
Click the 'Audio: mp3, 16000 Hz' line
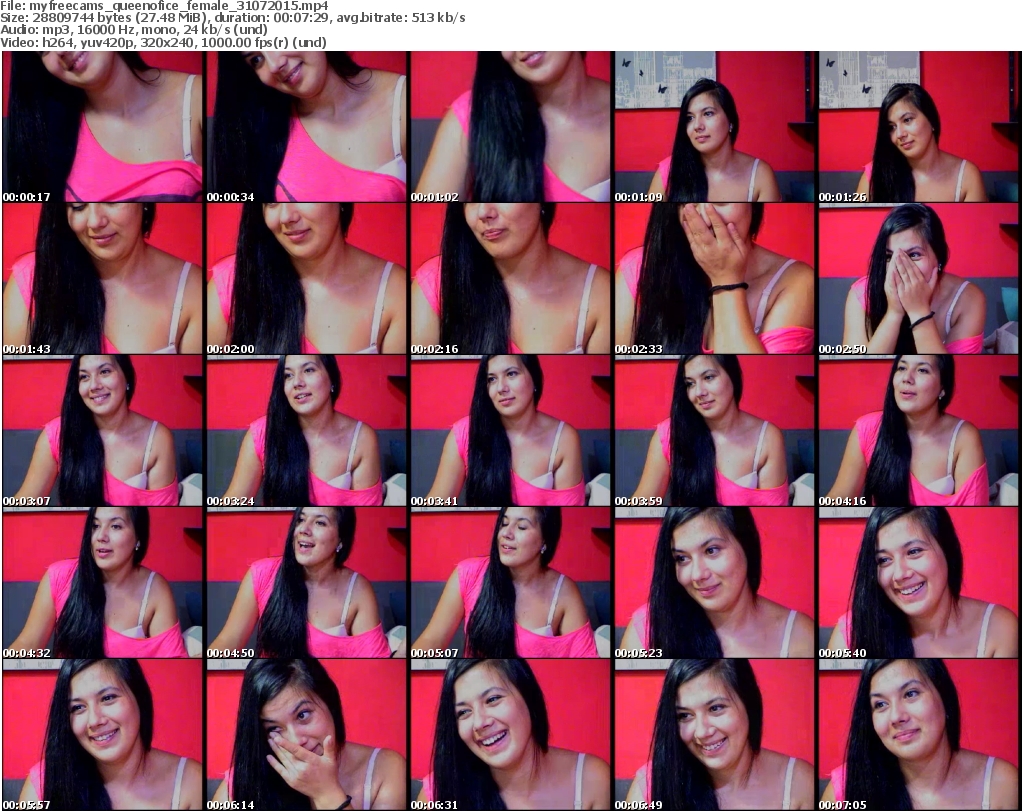[x=134, y=30]
